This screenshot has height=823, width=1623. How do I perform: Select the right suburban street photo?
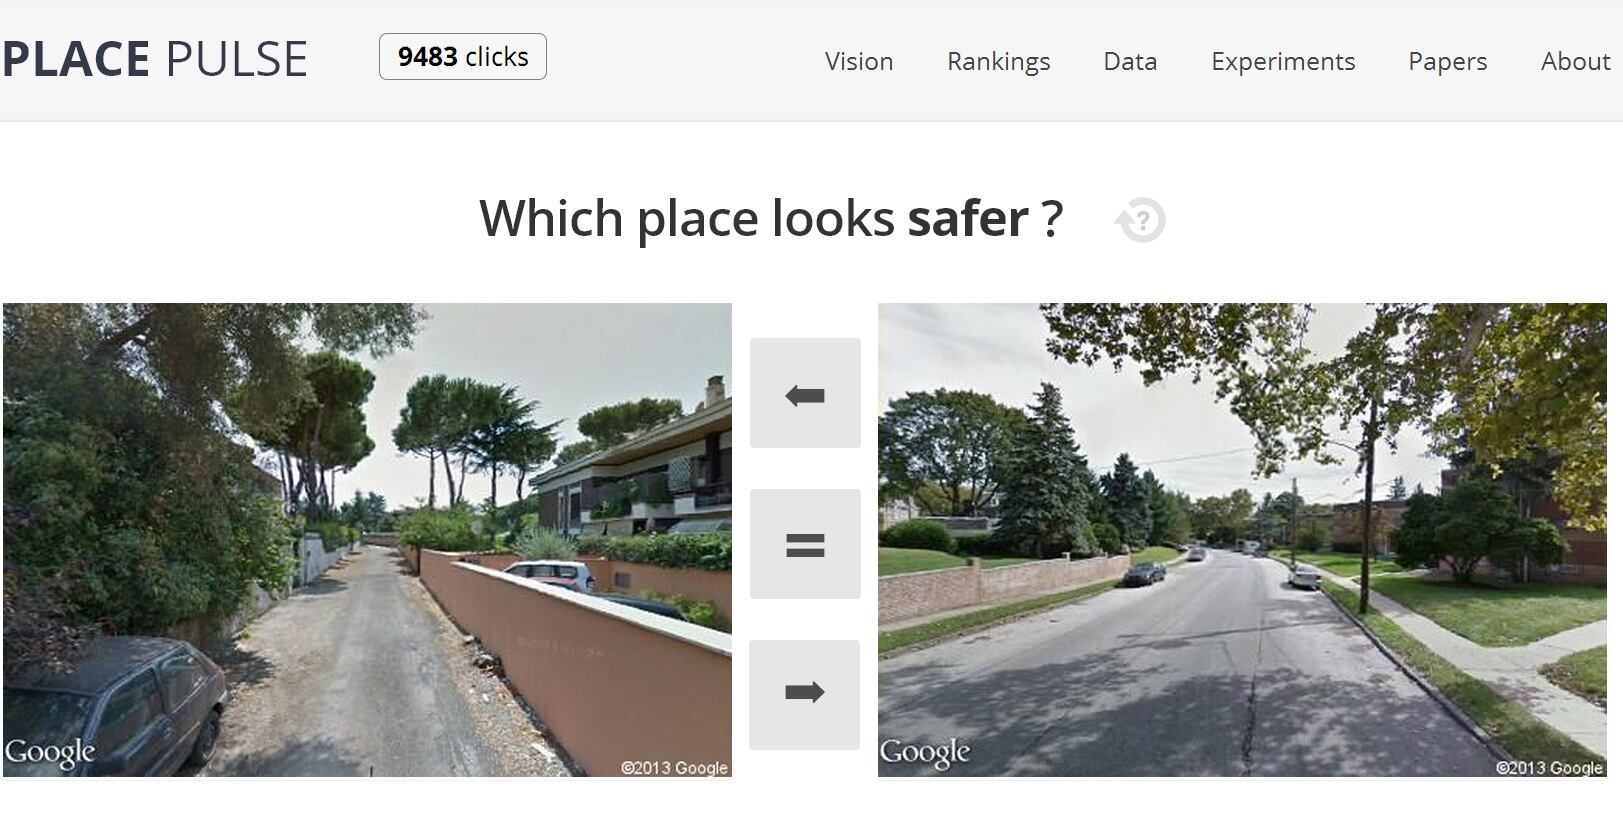pyautogui.click(x=1242, y=540)
